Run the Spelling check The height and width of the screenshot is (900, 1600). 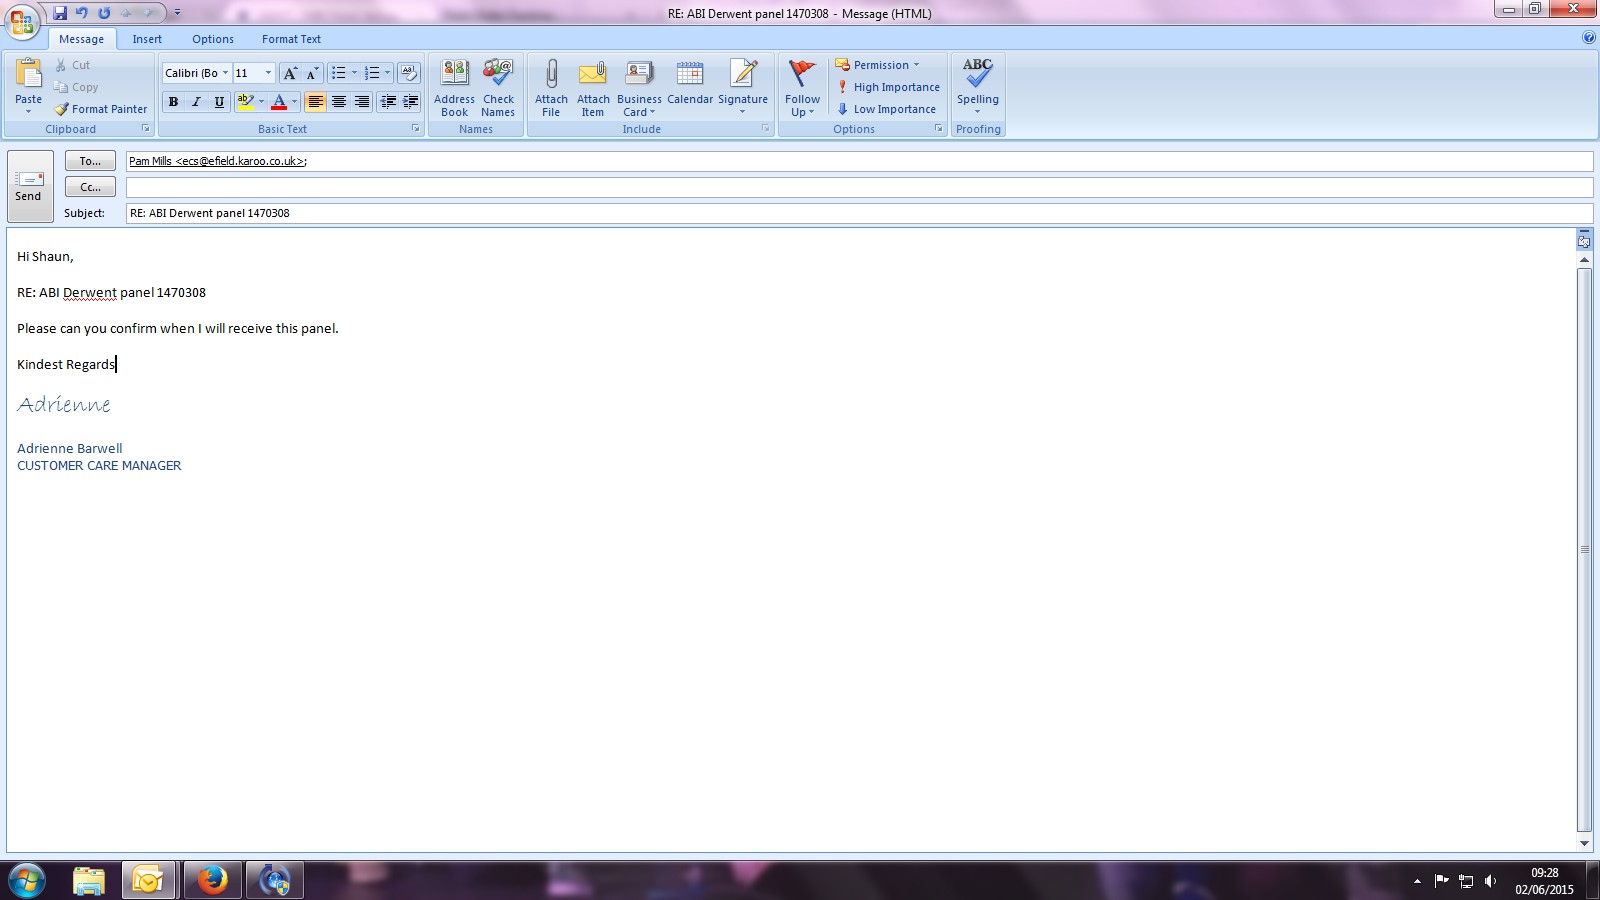coord(977,75)
